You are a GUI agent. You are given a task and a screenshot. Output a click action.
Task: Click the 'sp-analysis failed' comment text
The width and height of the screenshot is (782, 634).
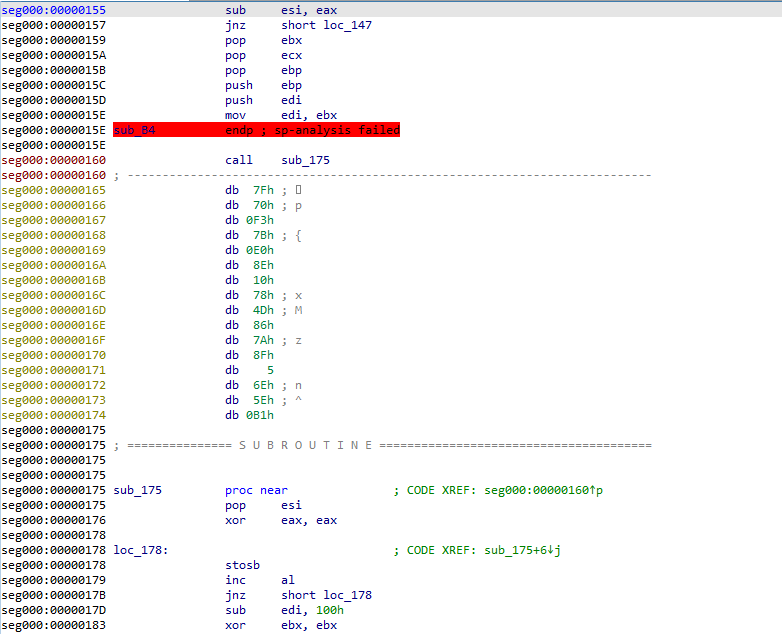[337, 130]
